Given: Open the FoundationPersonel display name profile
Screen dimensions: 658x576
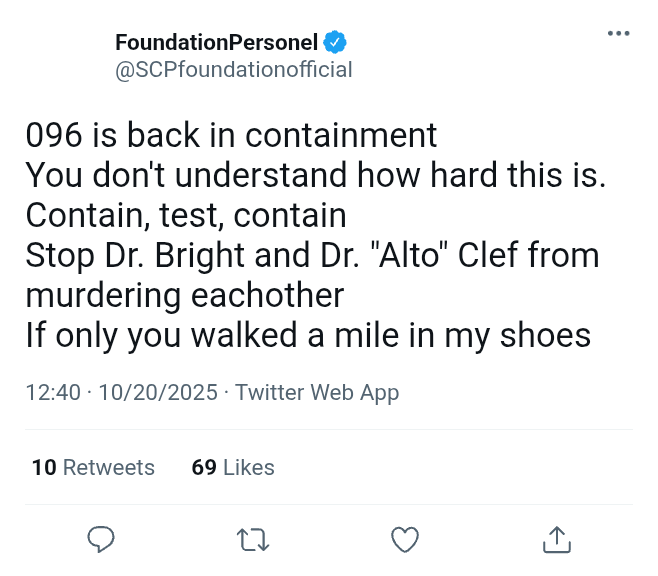Looking at the screenshot, I should point(216,42).
